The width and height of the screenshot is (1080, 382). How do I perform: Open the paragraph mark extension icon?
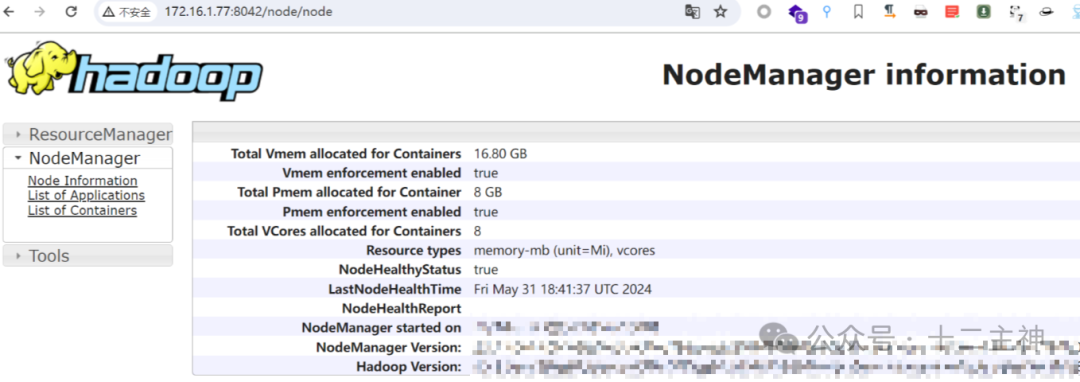tap(889, 12)
